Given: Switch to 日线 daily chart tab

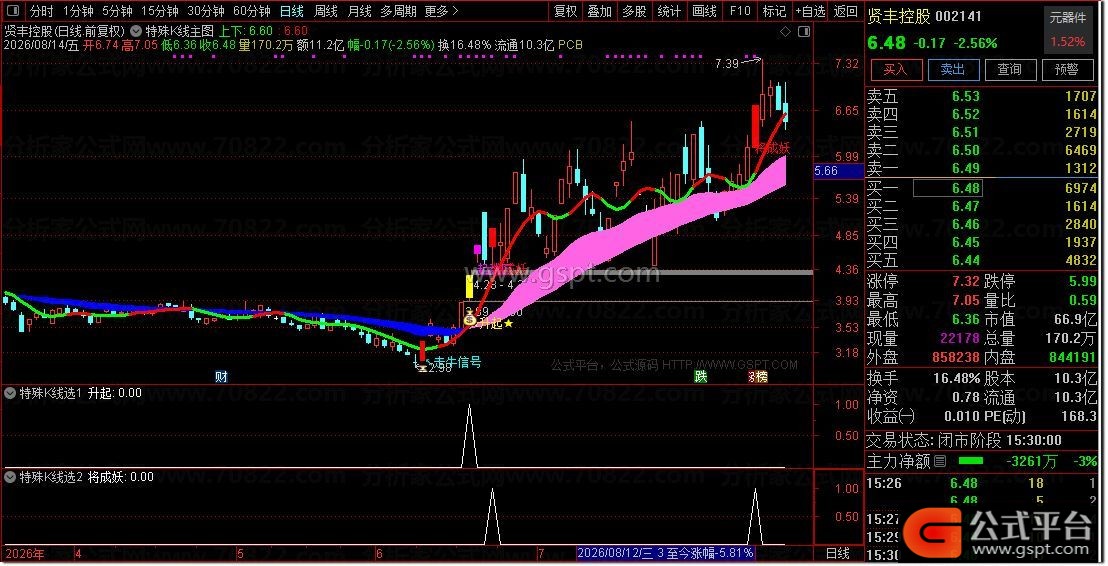Looking at the screenshot, I should [292, 11].
